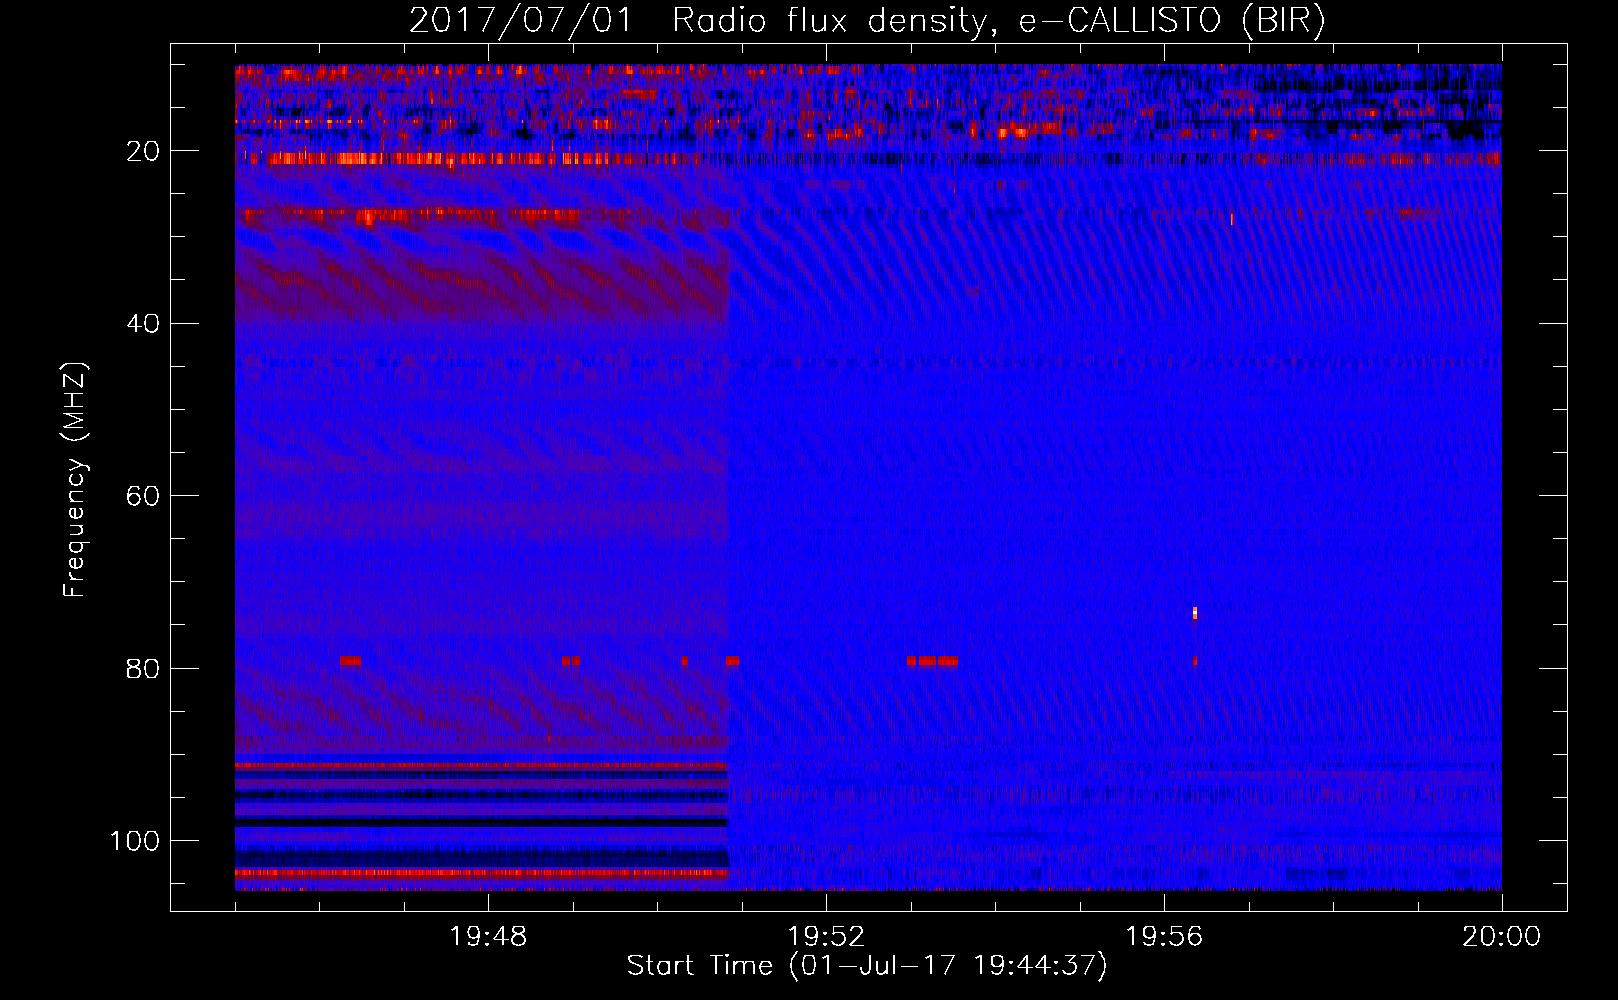Screen dimensions: 1618x1000
Task: Click the "80" frequency tick label
Action: tap(143, 669)
